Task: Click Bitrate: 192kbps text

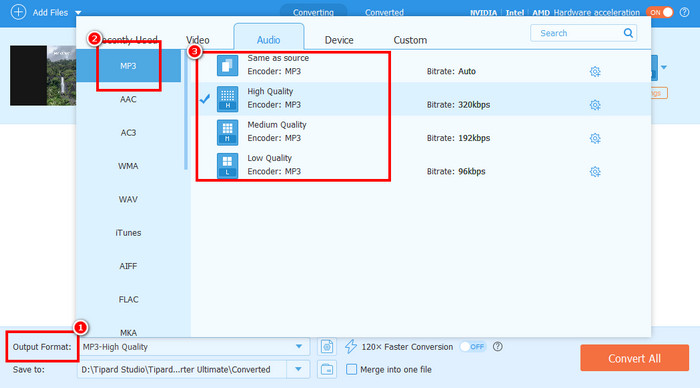Action: click(458, 138)
